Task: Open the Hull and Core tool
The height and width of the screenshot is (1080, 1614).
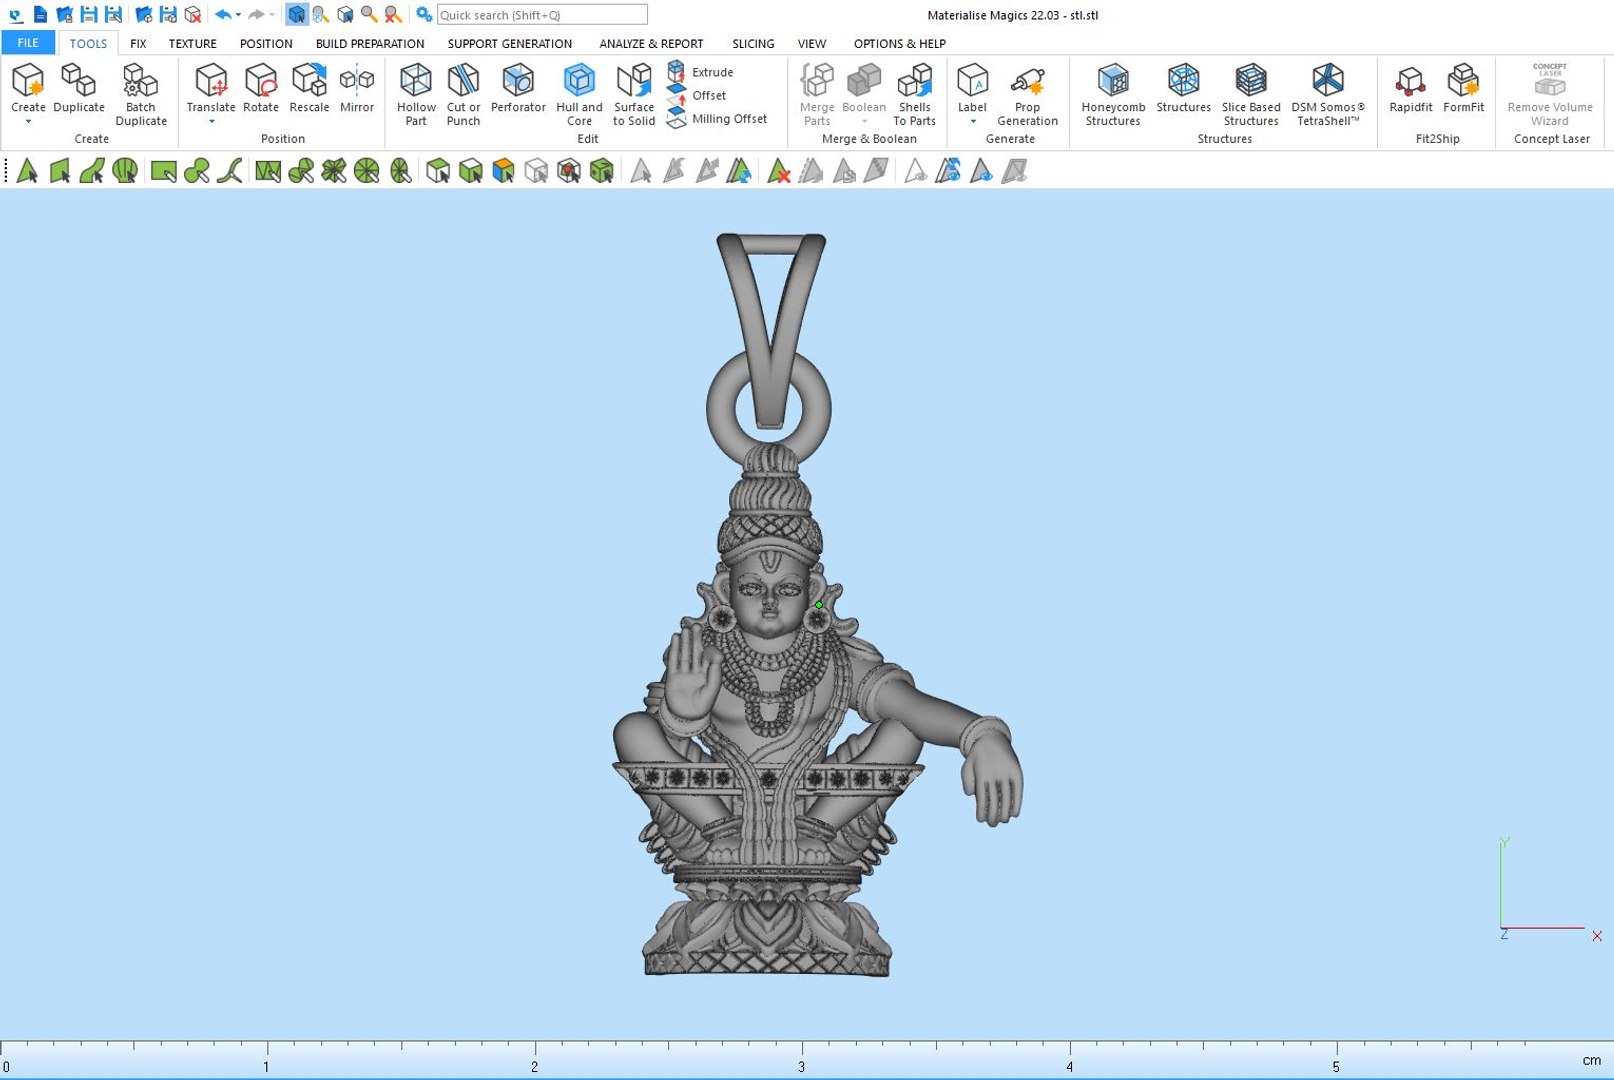Action: (x=579, y=94)
